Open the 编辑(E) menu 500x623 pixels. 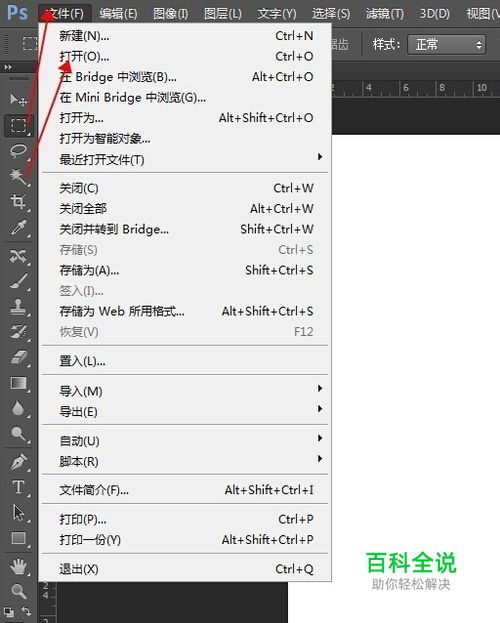[x=118, y=14]
